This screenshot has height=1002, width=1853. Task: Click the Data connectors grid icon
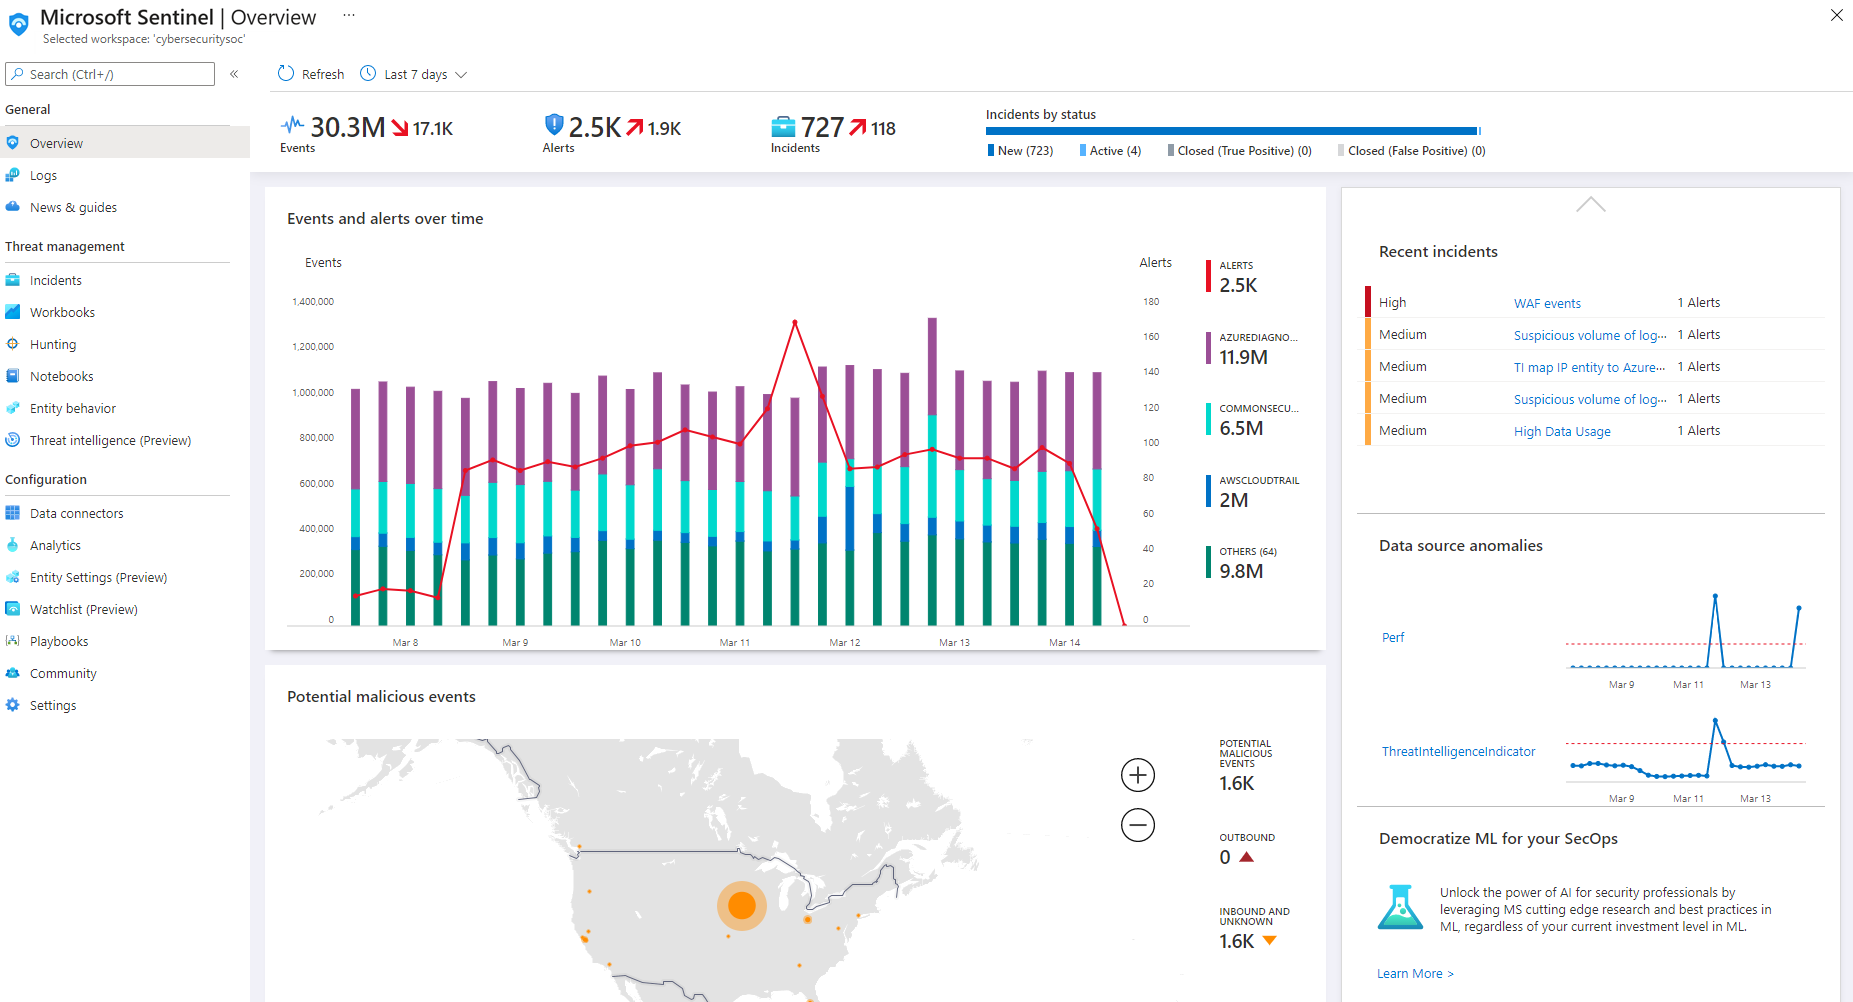(x=13, y=513)
